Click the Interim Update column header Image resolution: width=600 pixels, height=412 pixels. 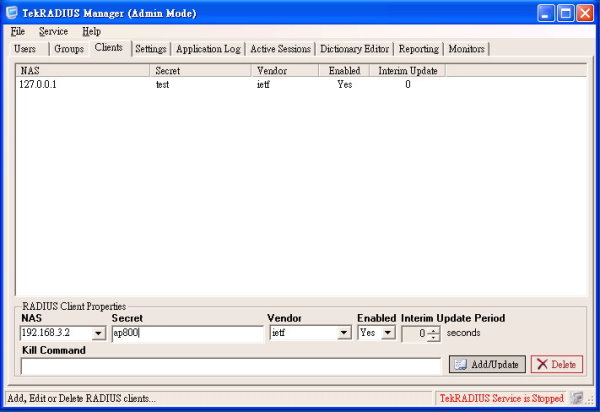(408, 70)
